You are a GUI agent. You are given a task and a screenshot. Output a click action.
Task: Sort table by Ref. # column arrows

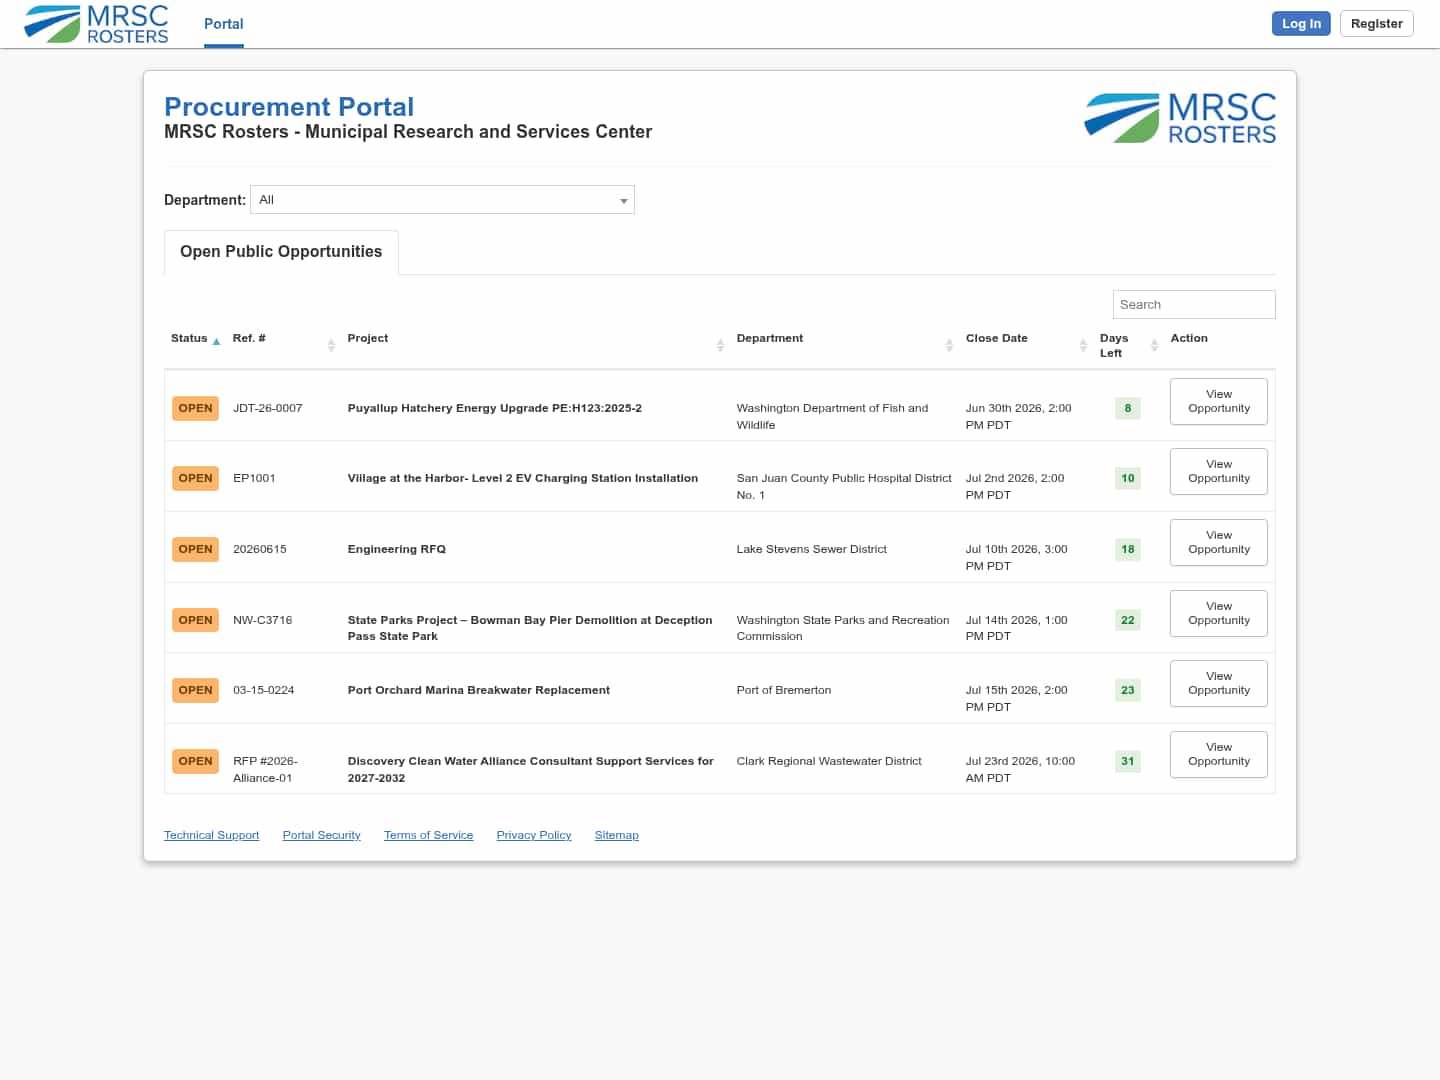pyautogui.click(x=331, y=345)
